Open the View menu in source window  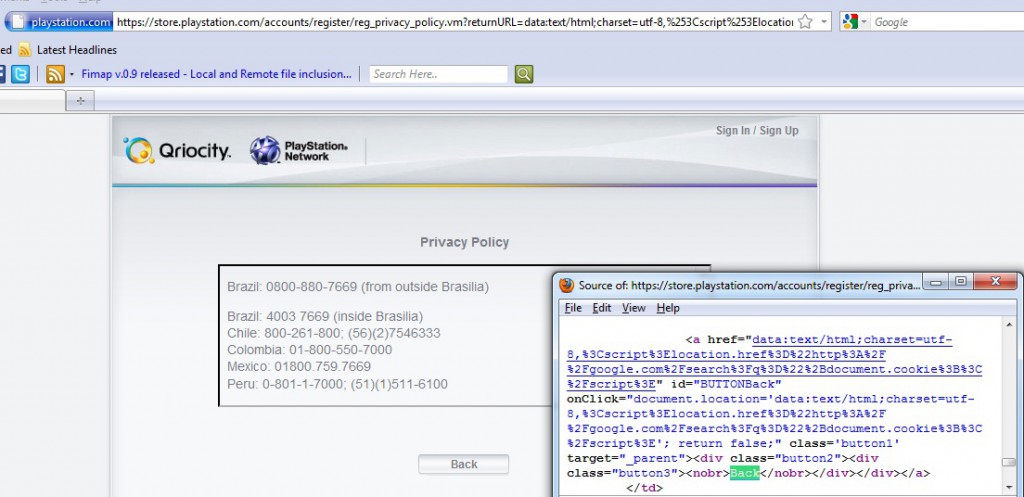633,308
